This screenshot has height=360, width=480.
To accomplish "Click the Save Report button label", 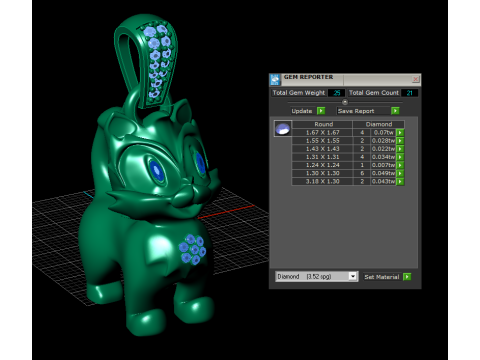I will (x=356, y=111).
